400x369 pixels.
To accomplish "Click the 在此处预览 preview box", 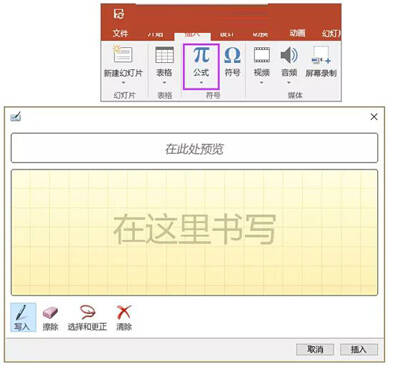I will coord(194,148).
